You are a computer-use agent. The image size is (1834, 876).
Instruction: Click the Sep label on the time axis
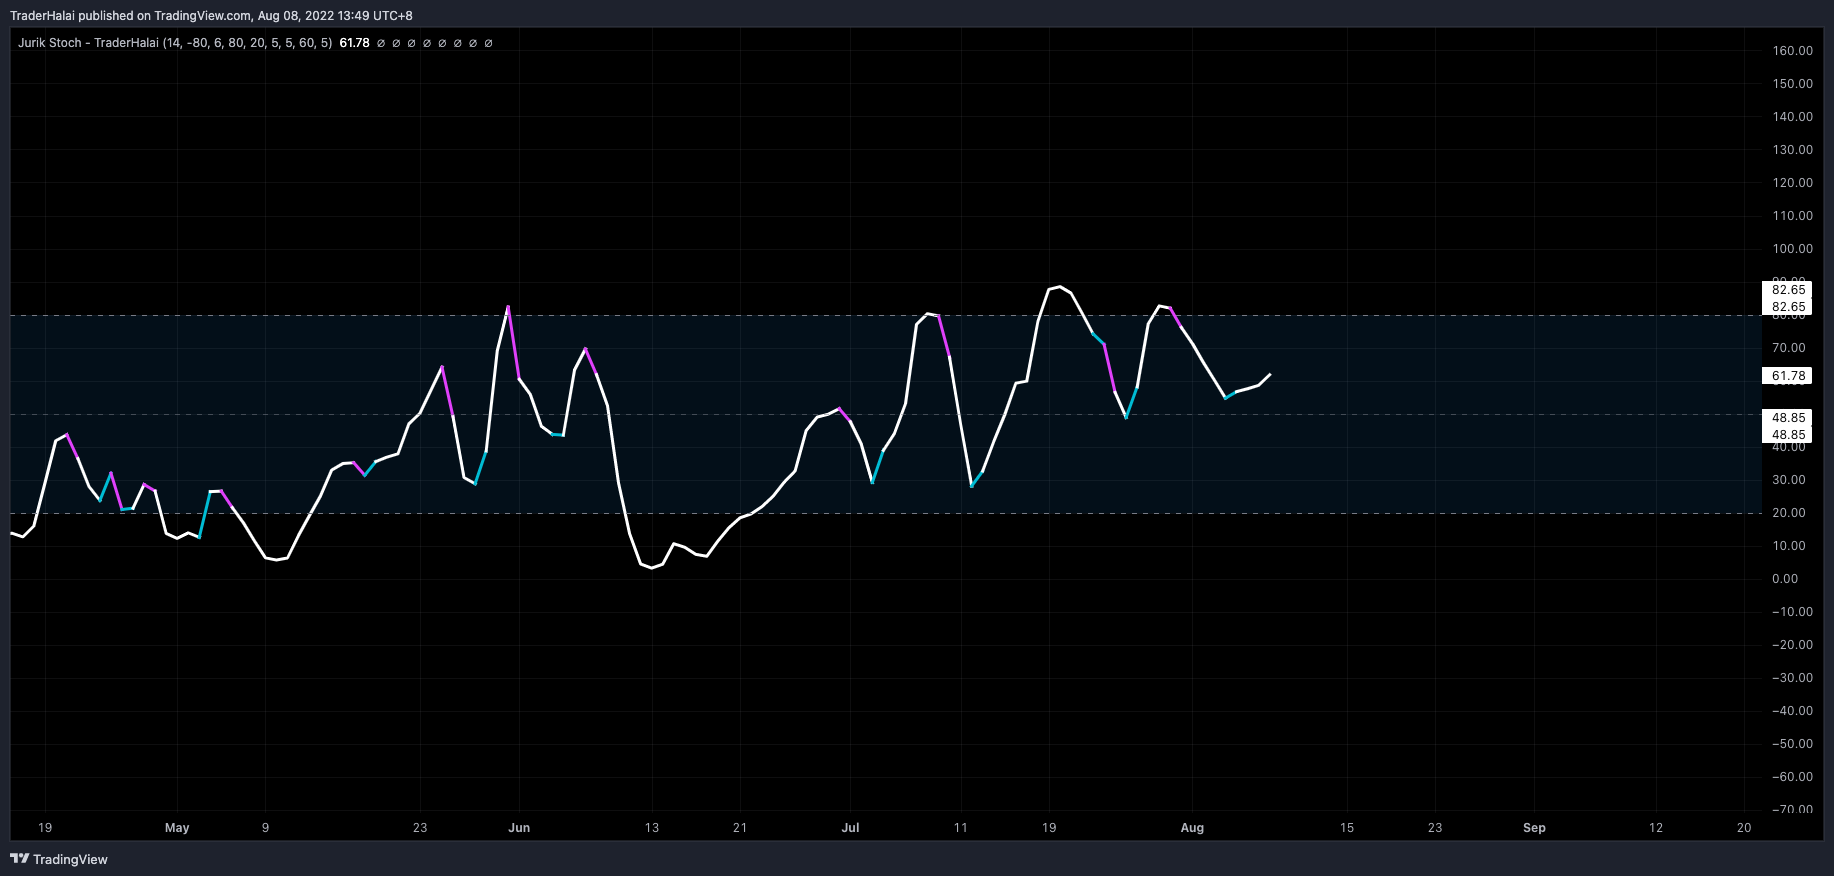click(x=1534, y=828)
